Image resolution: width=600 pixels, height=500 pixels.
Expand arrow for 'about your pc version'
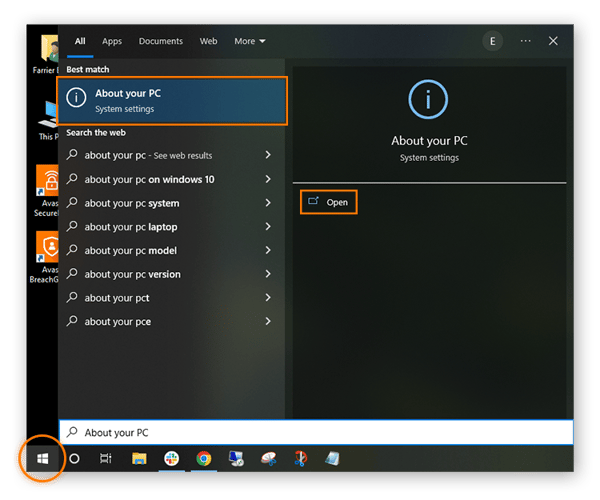[x=268, y=274]
